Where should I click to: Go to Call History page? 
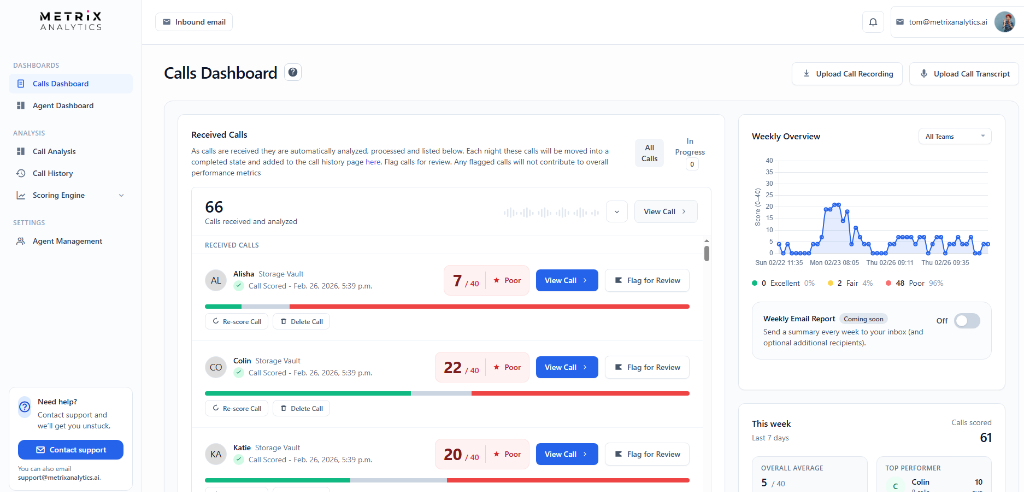click(x=71, y=173)
